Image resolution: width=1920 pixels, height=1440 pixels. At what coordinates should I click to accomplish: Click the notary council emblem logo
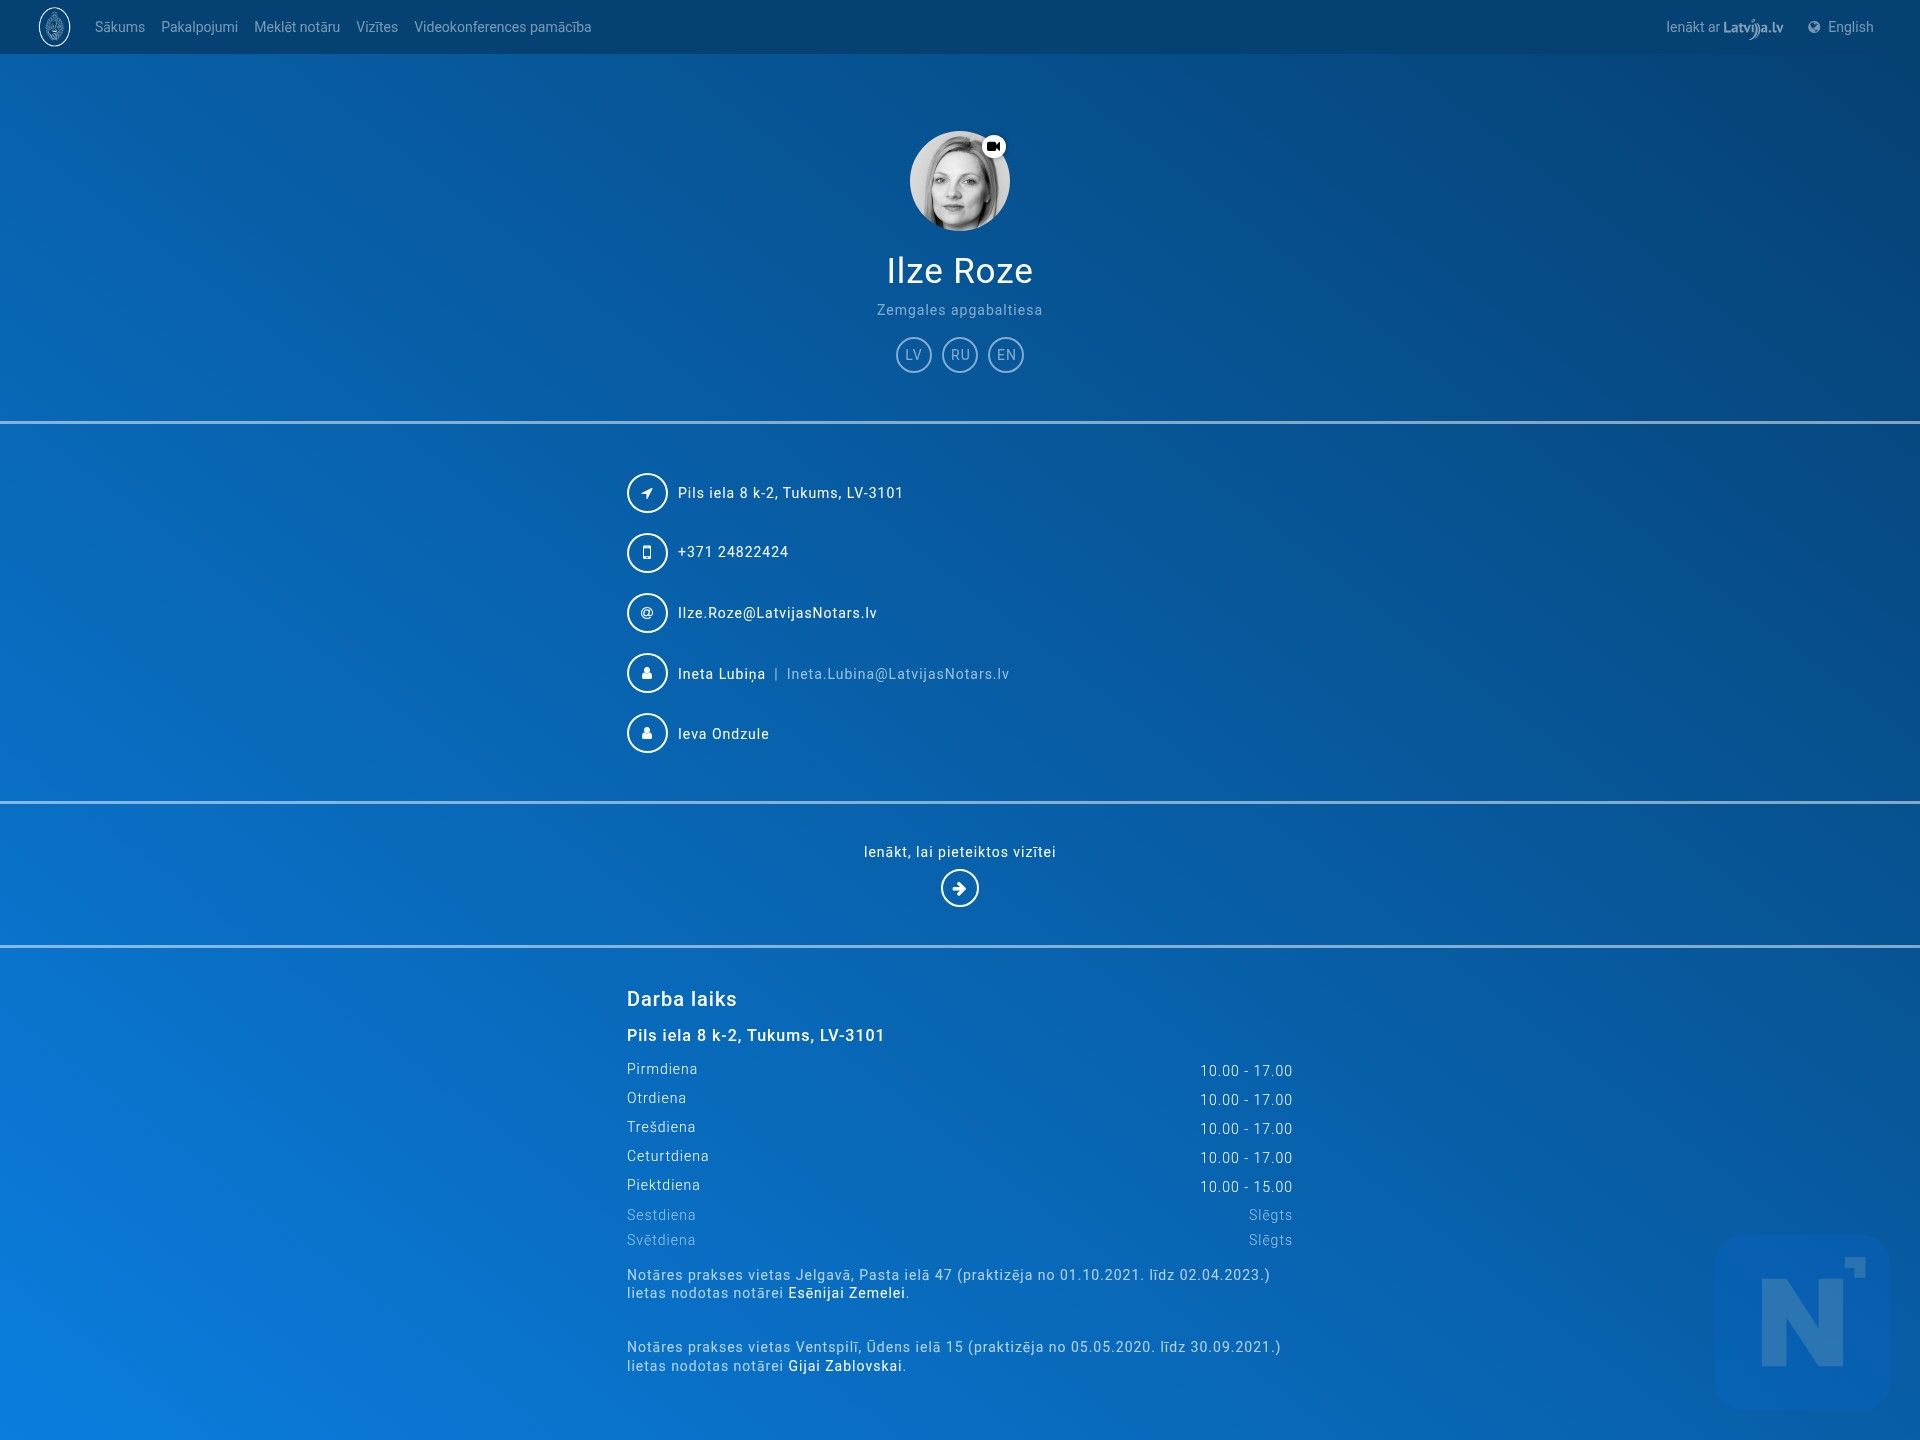pyautogui.click(x=54, y=27)
